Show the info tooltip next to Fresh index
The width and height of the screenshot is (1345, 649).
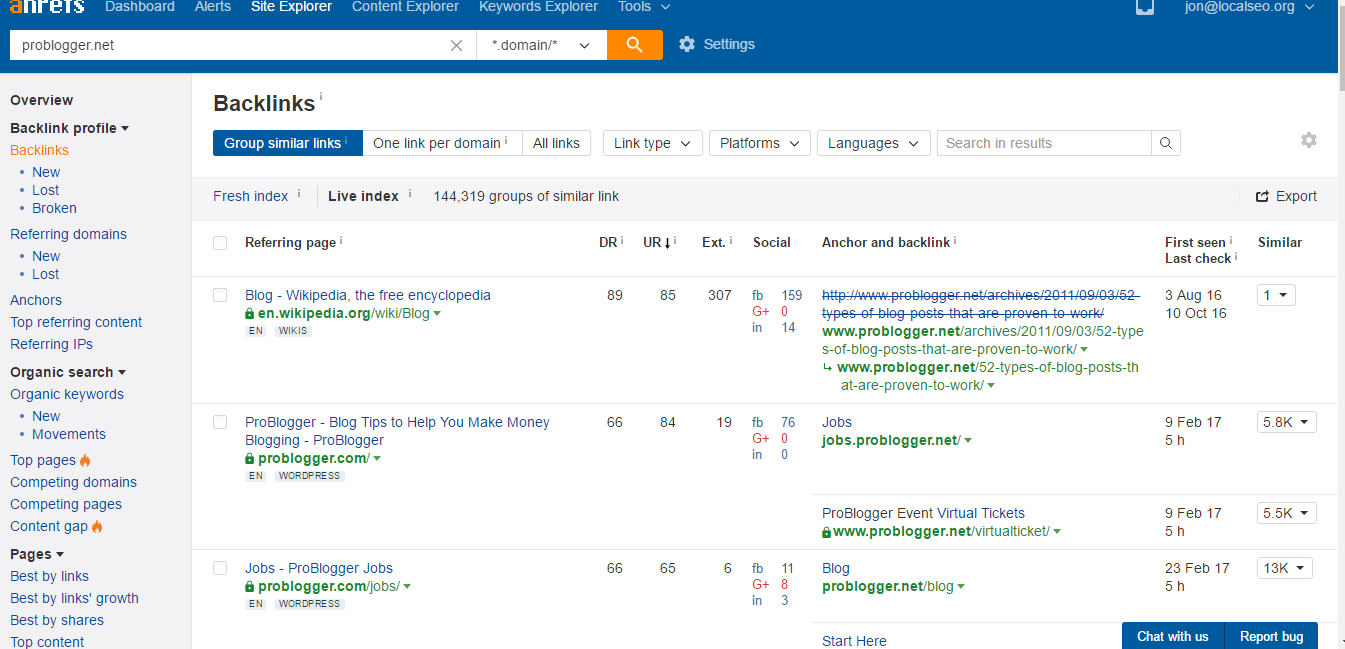click(298, 193)
